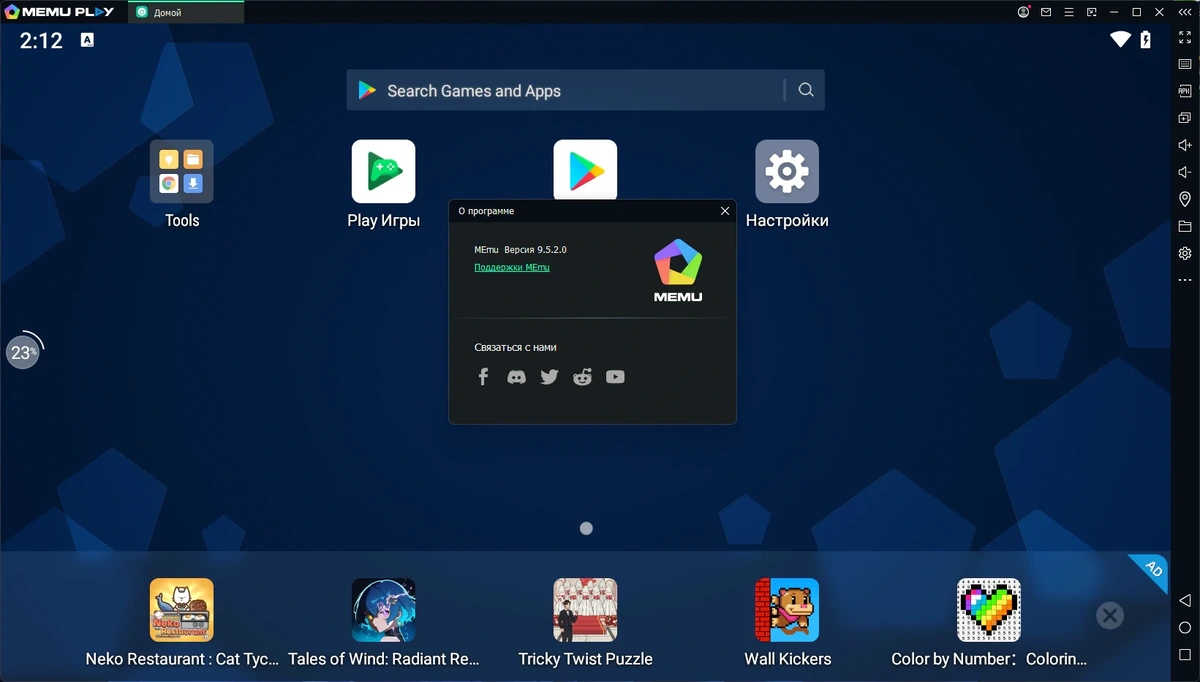1200x682 pixels.
Task: Open the Reddit icon in the dialog
Action: (582, 377)
